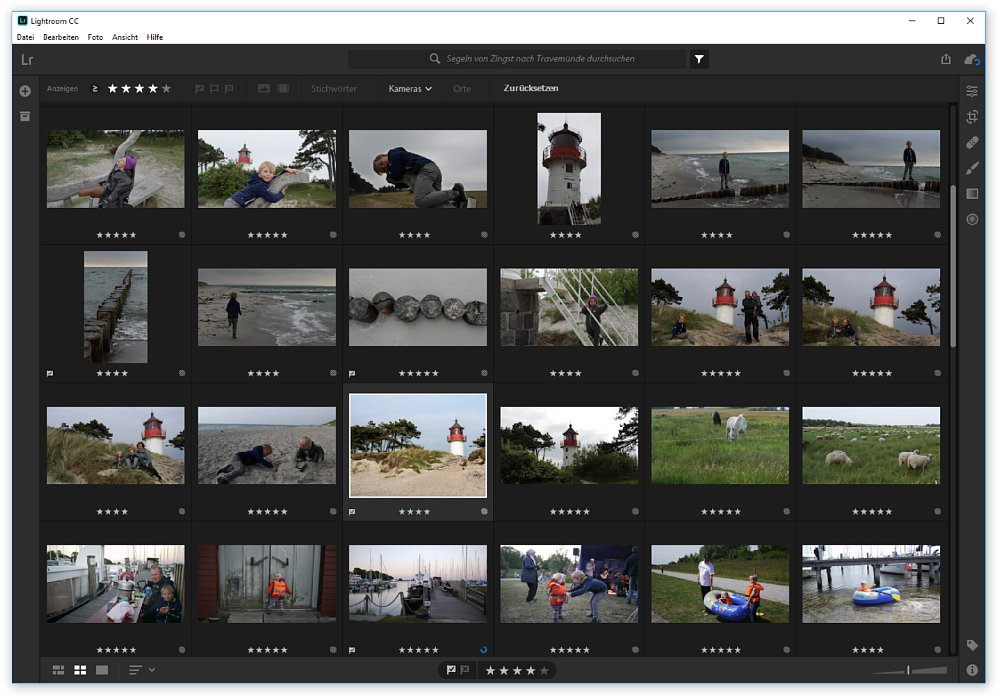Select the Crop and Rotate tool
Viewport: 1000px width, 698px height.
pyautogui.click(x=971, y=117)
